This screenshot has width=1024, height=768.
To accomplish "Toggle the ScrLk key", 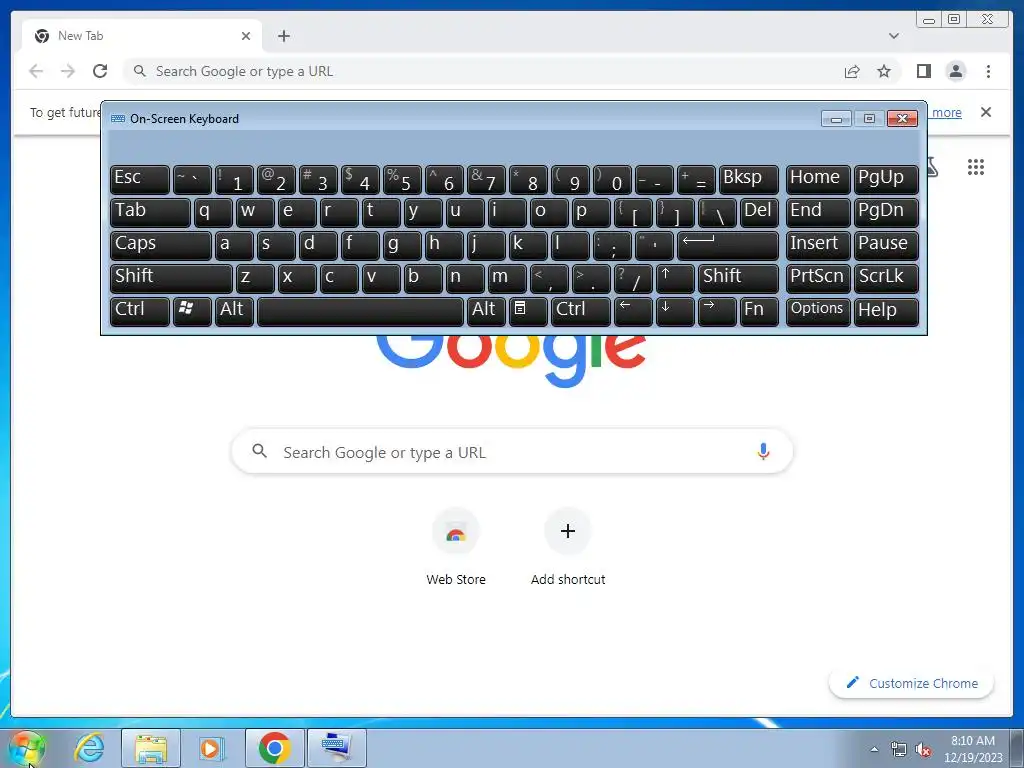I will 886,278.
